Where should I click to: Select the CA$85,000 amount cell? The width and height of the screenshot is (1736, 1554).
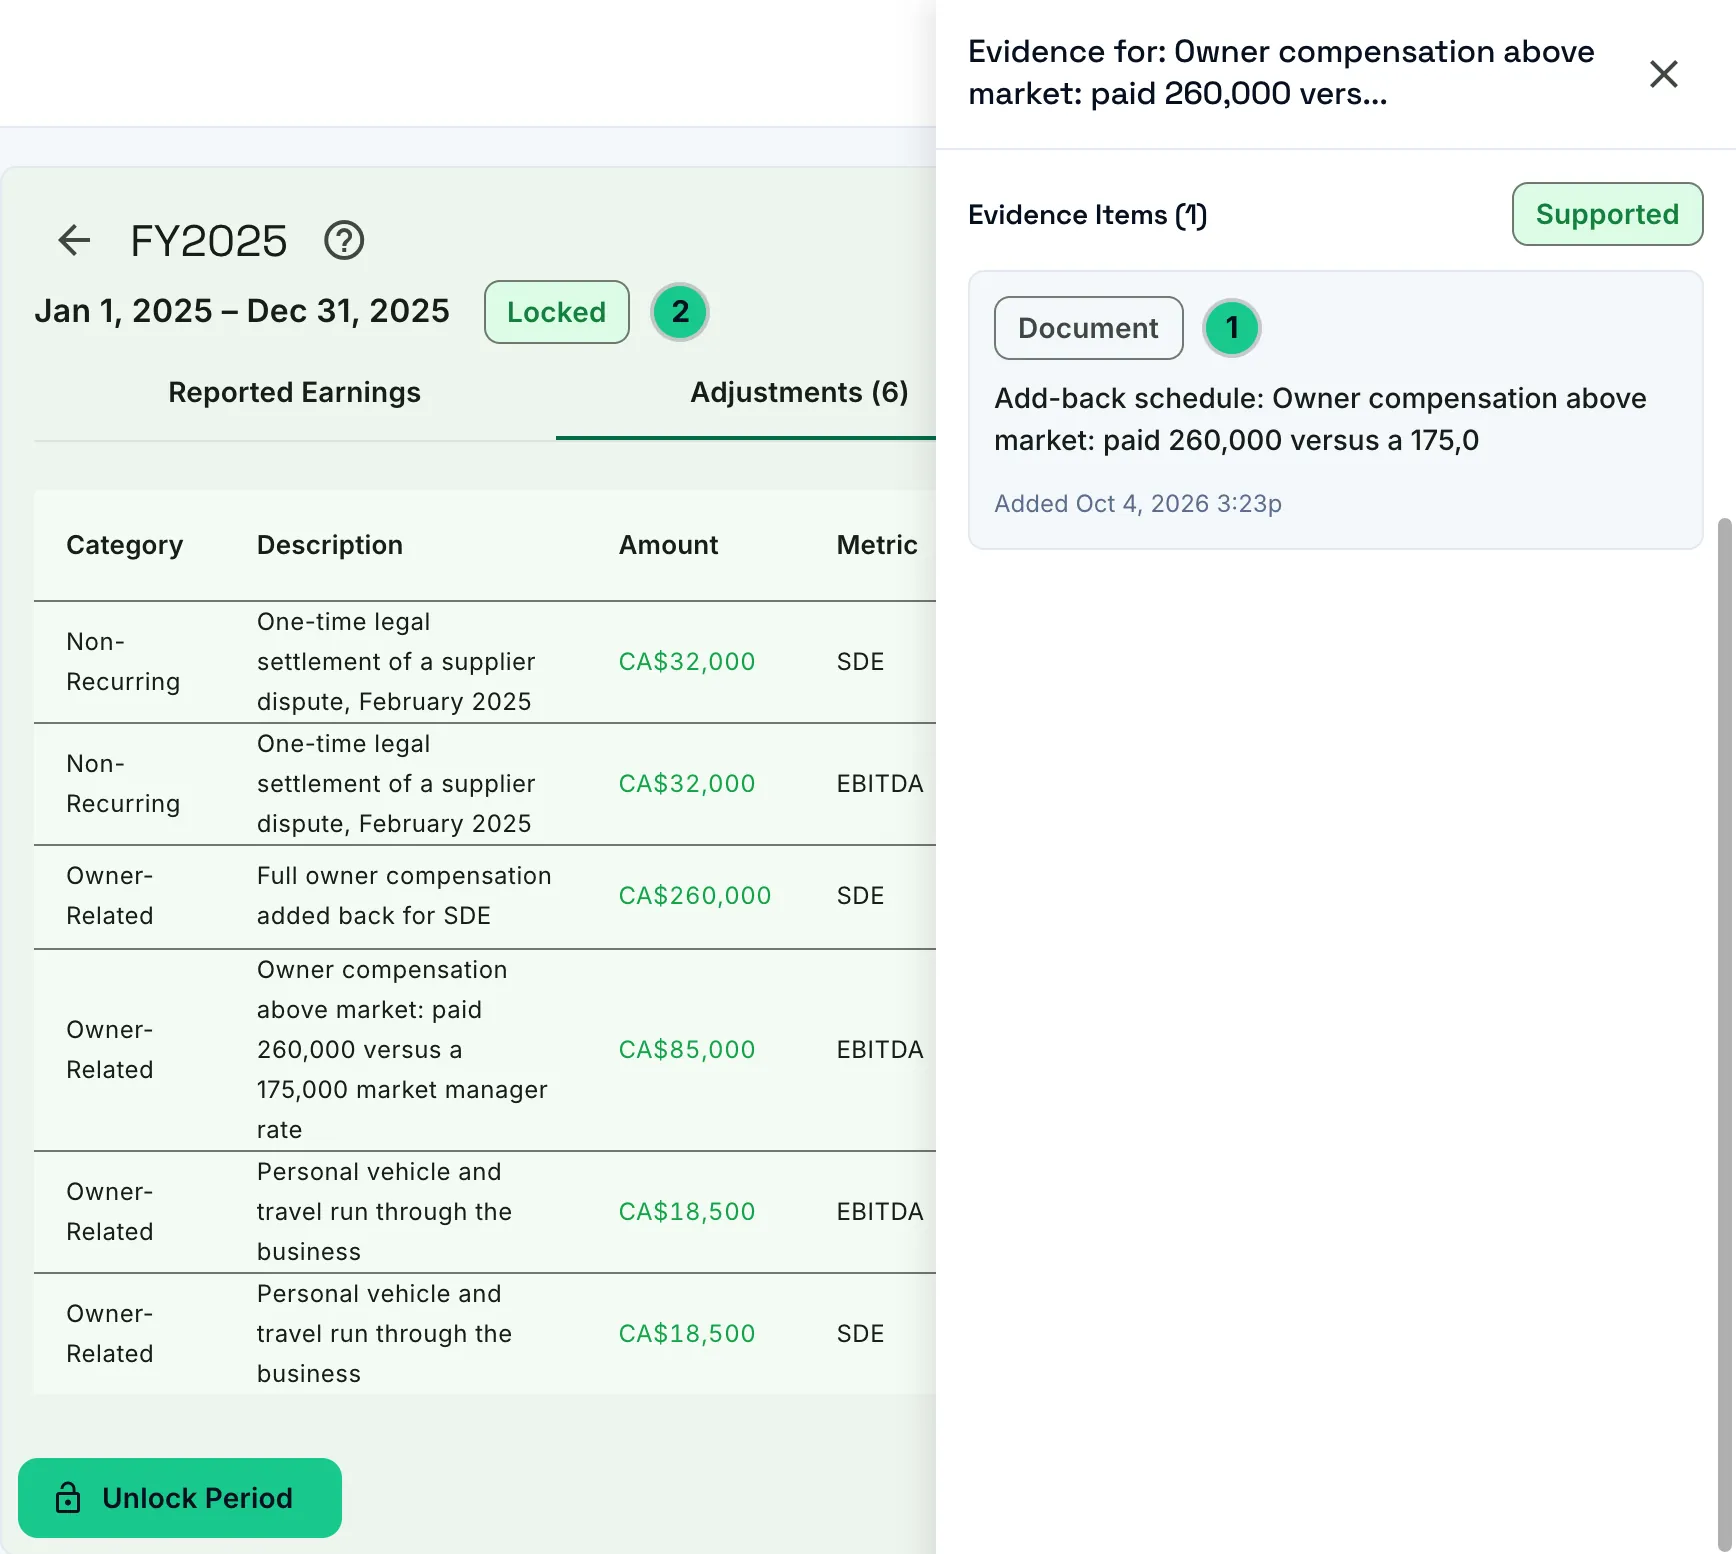coord(687,1049)
